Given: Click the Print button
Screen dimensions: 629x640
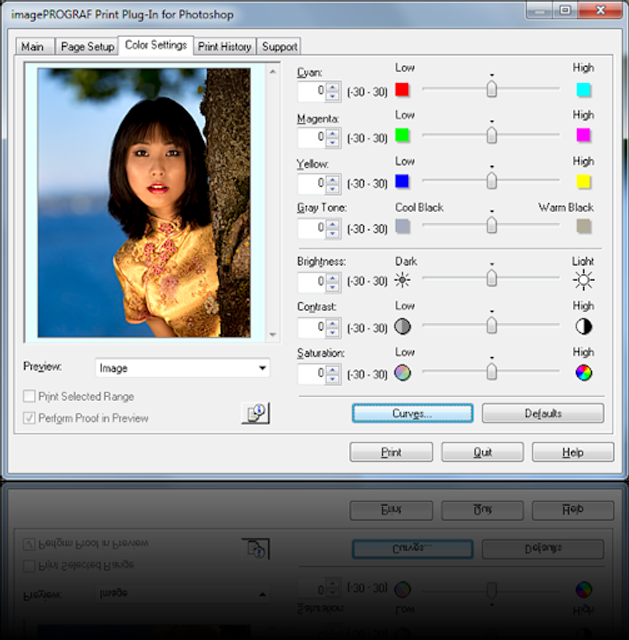Looking at the screenshot, I should pyautogui.click(x=391, y=452).
